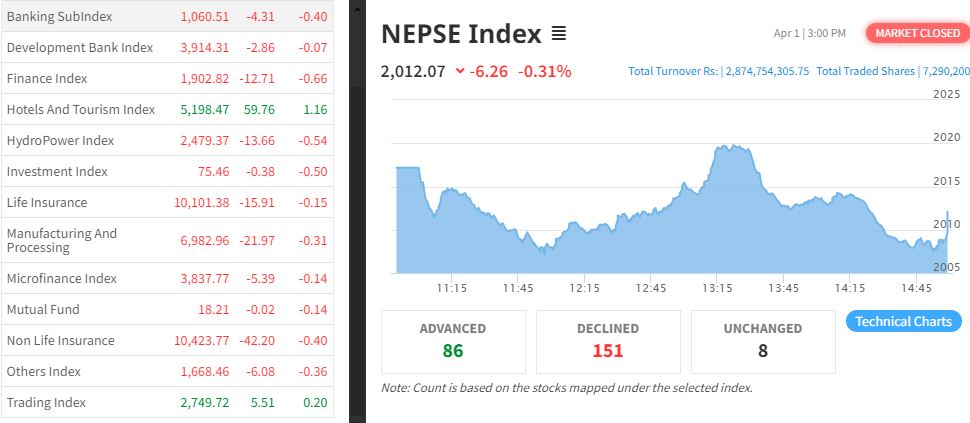Select the Finance Index entry

pos(47,79)
